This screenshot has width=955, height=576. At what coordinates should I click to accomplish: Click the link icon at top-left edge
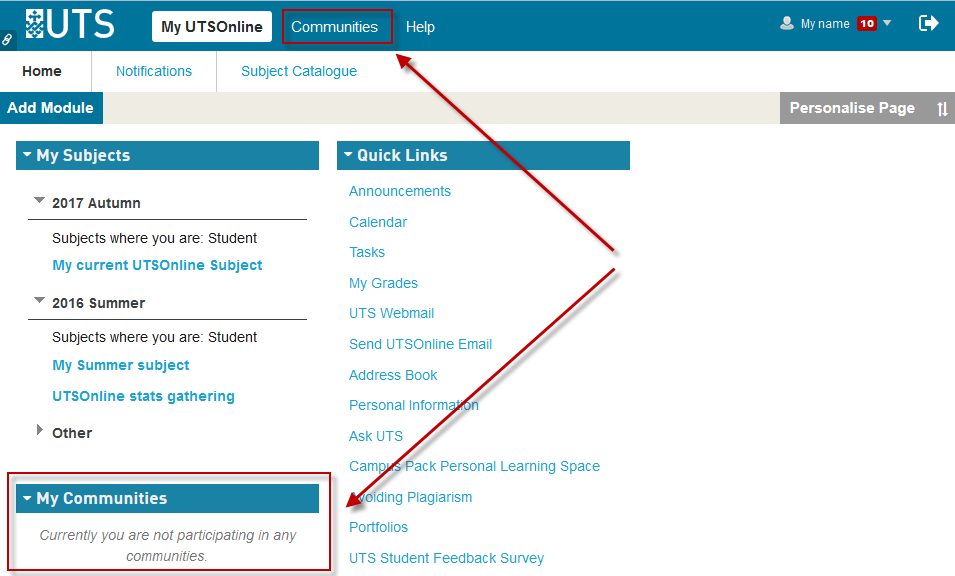pos(7,40)
